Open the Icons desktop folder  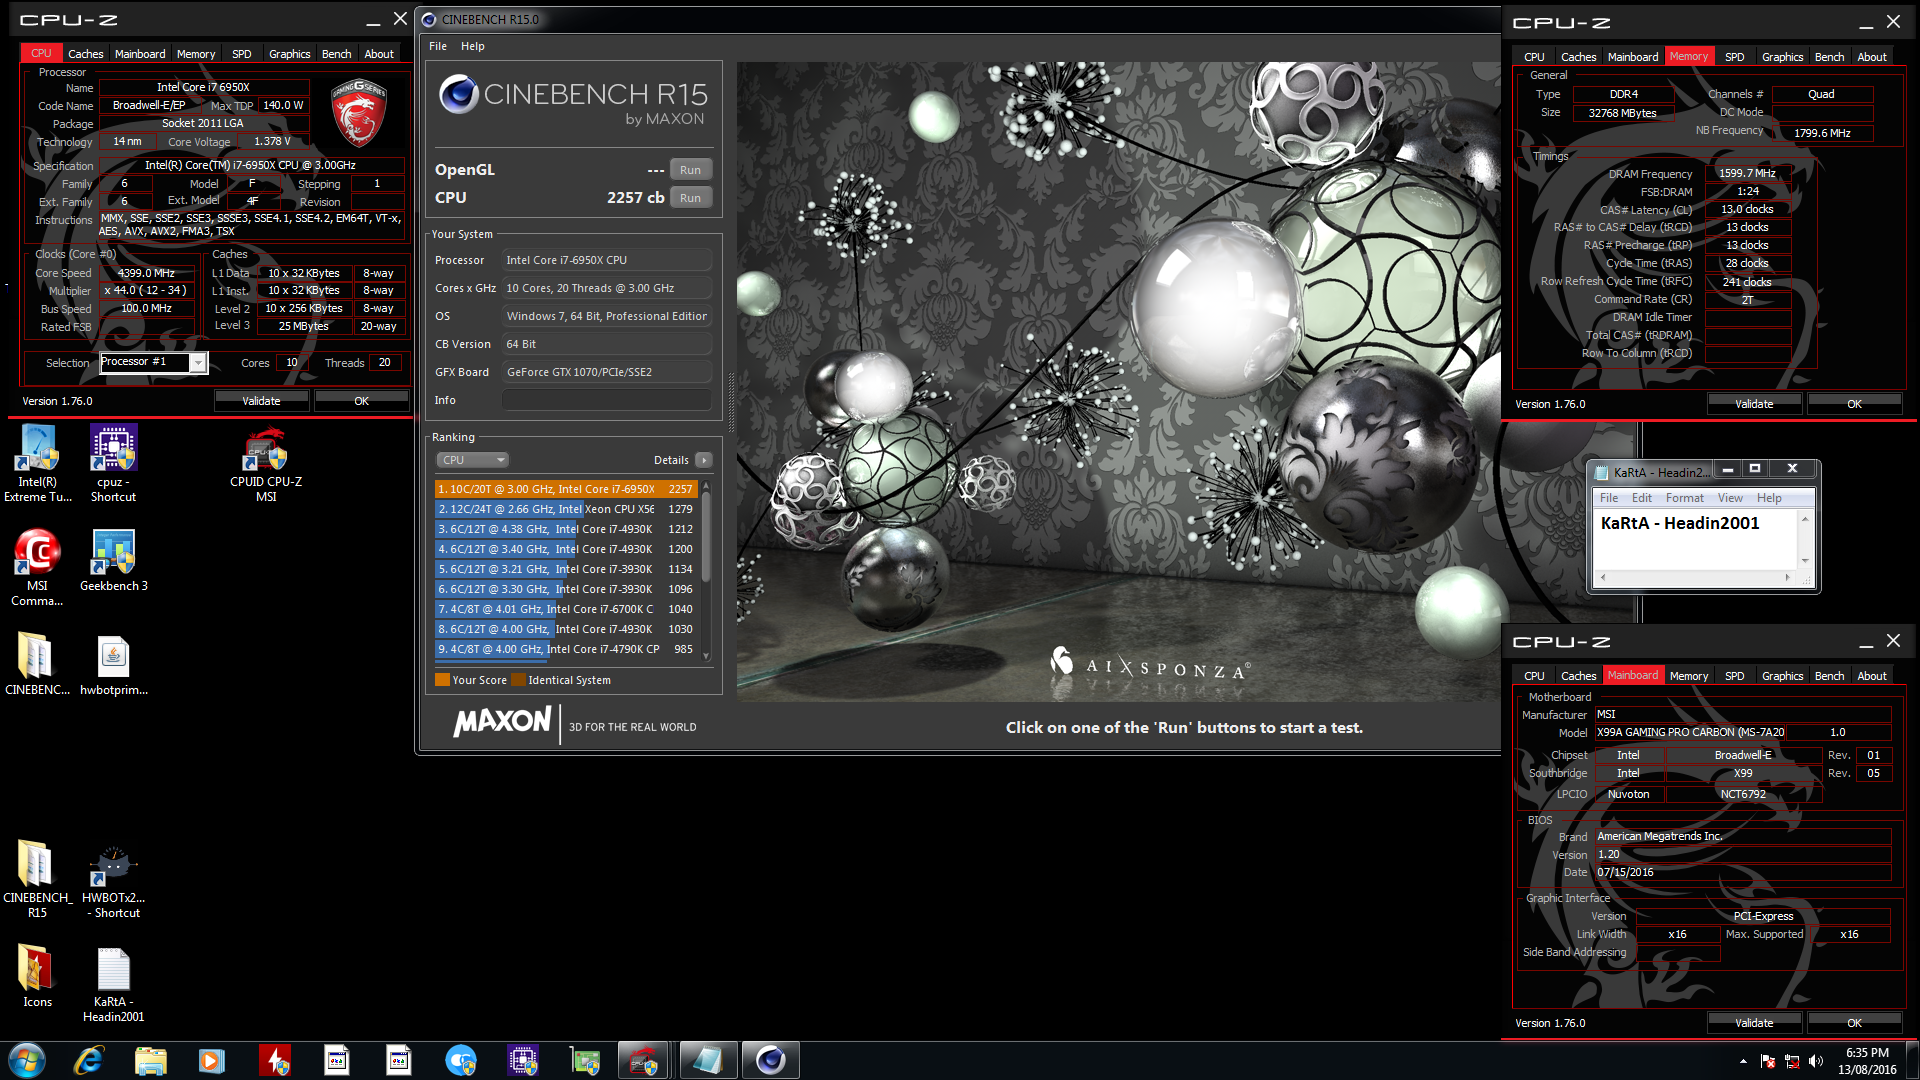[x=37, y=976]
